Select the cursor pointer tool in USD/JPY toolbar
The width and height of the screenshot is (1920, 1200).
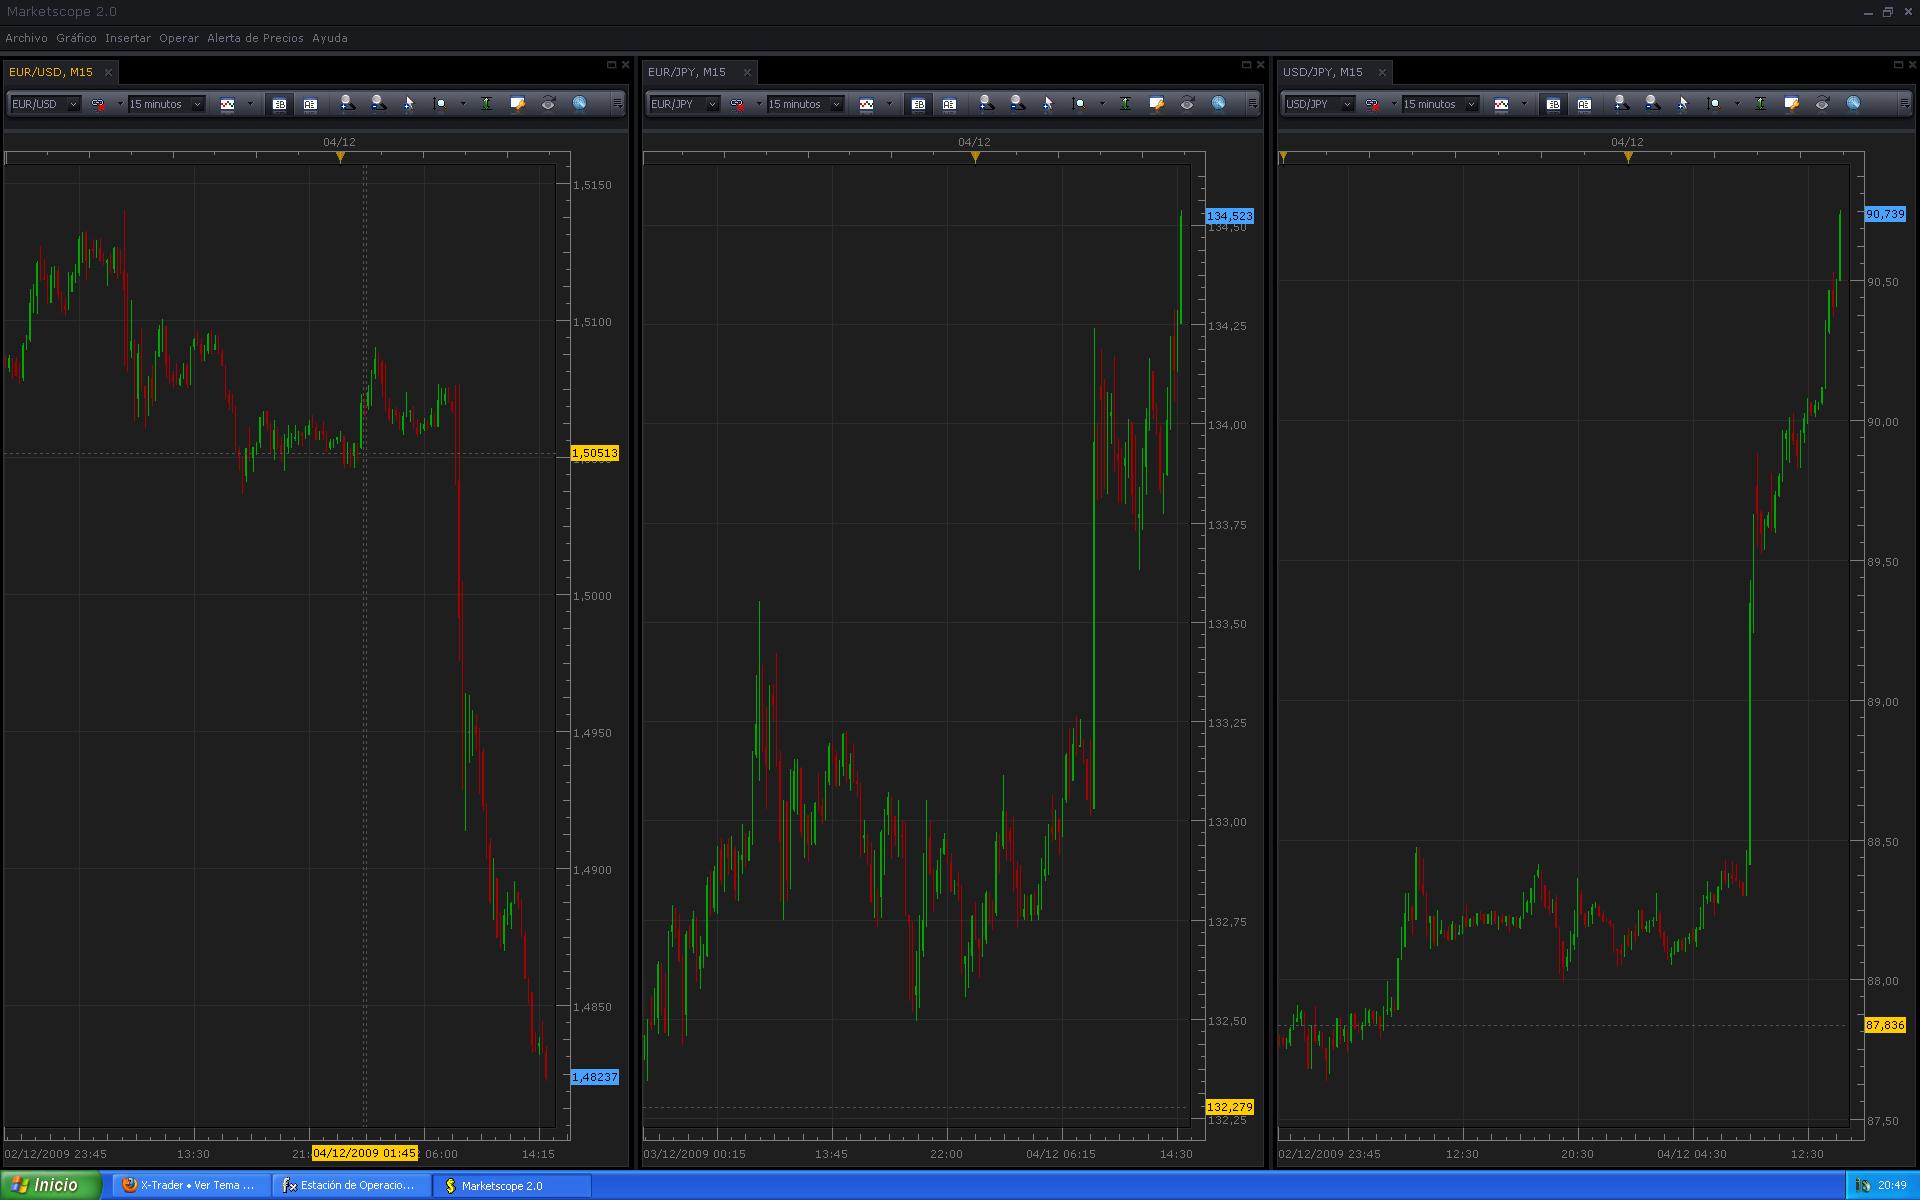click(1683, 104)
